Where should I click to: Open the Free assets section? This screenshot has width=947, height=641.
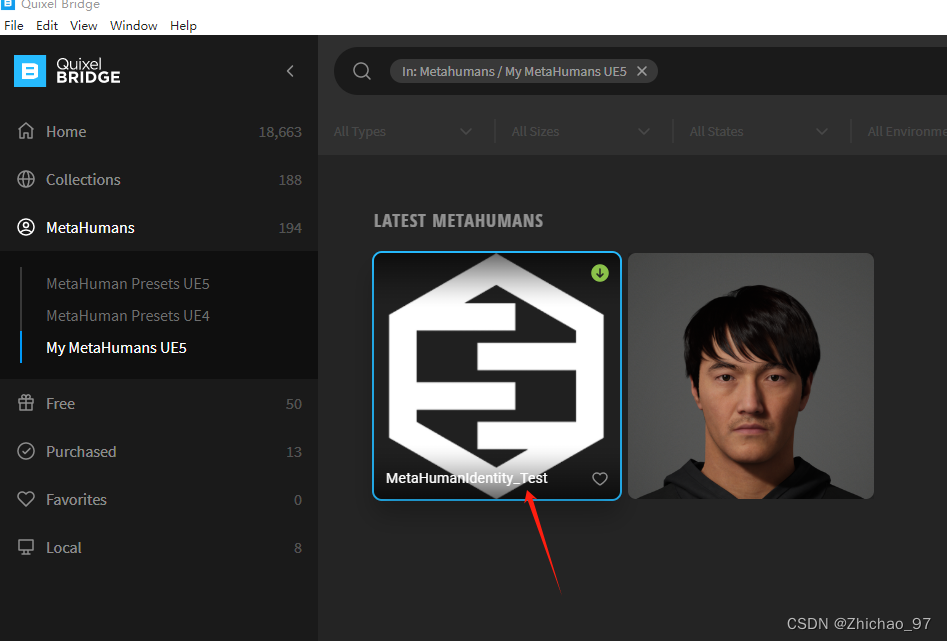pos(159,403)
